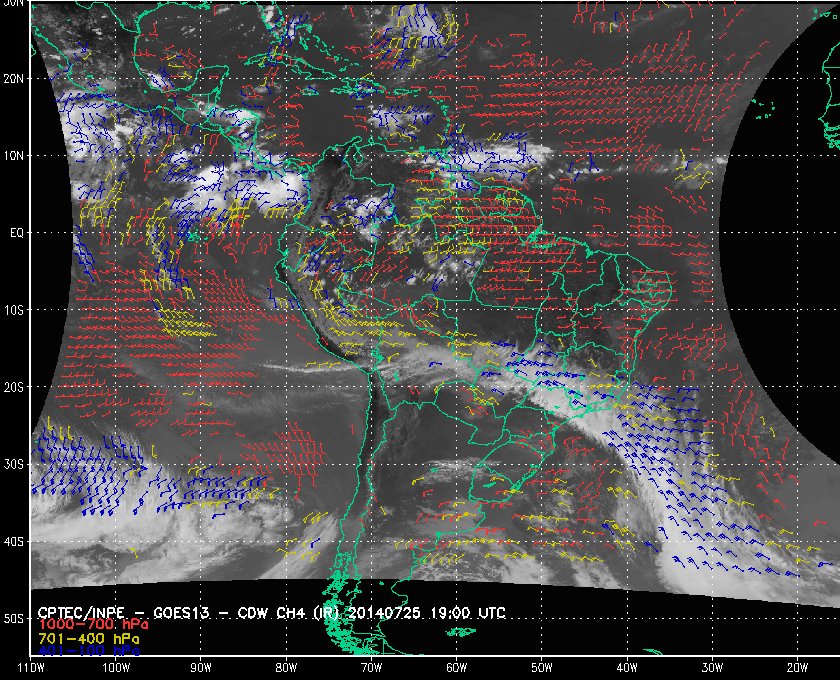Screen dimensions: 840x680
Task: Click the 30W longitude label
Action: click(x=712, y=668)
